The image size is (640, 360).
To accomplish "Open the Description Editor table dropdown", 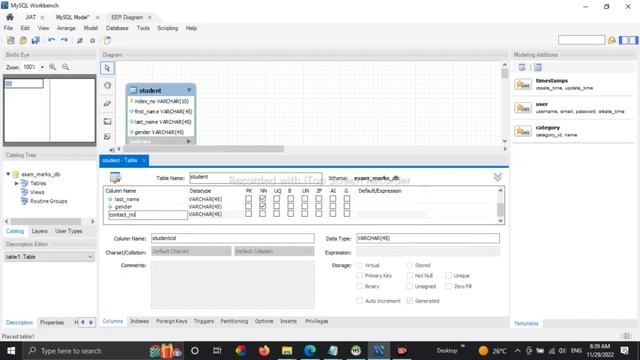I will [x=49, y=257].
